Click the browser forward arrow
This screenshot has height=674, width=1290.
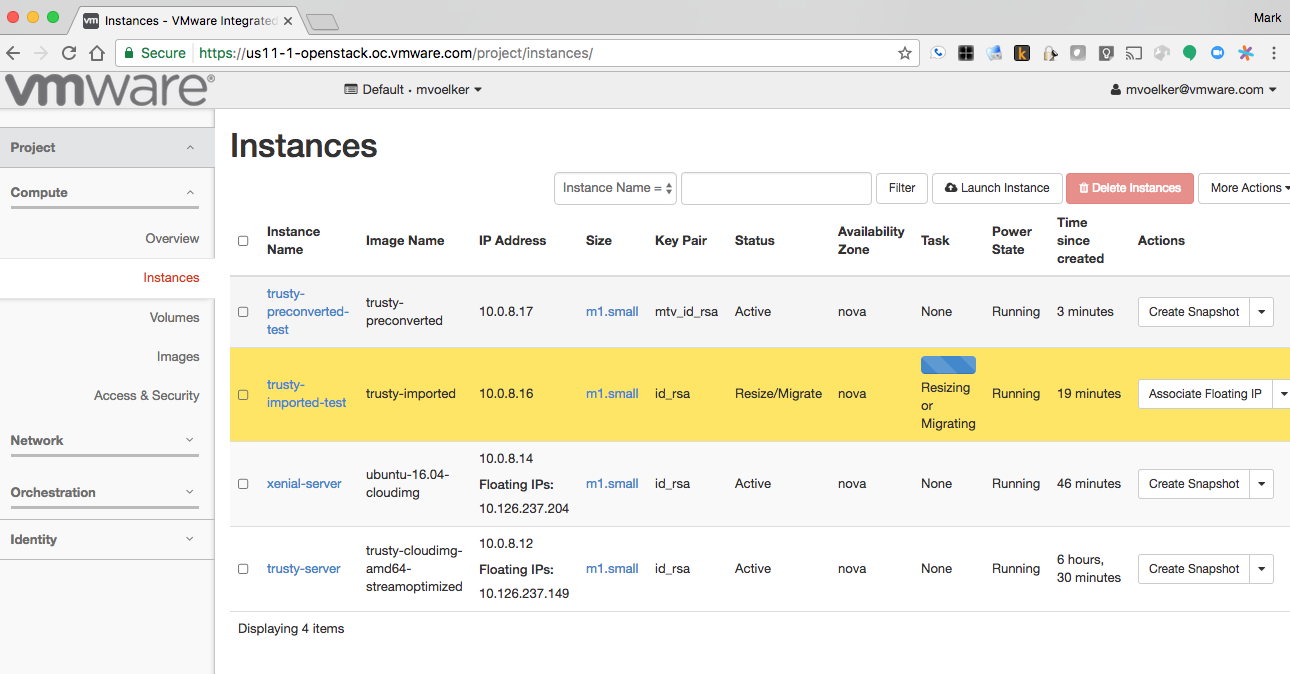41,53
